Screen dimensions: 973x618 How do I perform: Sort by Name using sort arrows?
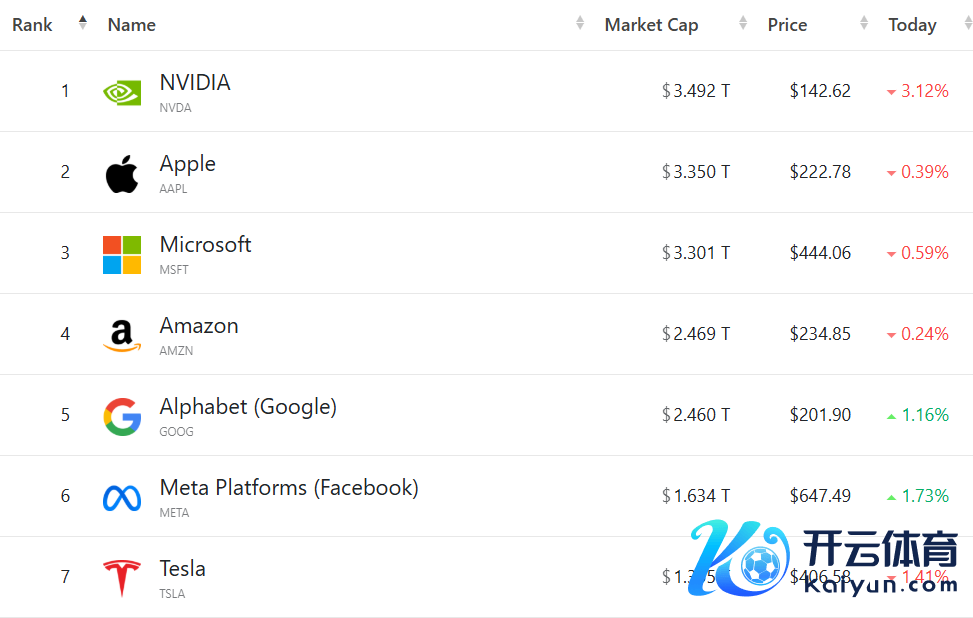tap(580, 23)
